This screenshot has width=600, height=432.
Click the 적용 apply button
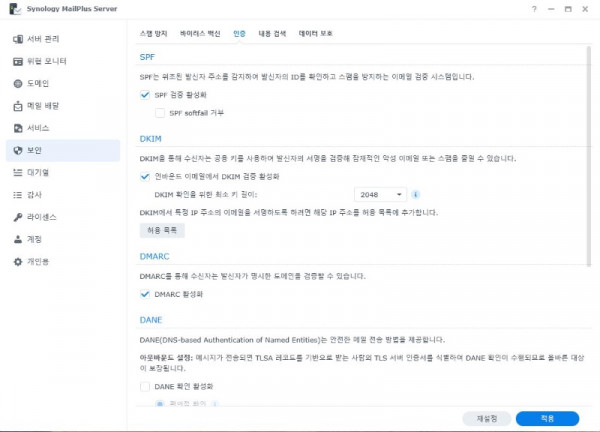coord(546,418)
